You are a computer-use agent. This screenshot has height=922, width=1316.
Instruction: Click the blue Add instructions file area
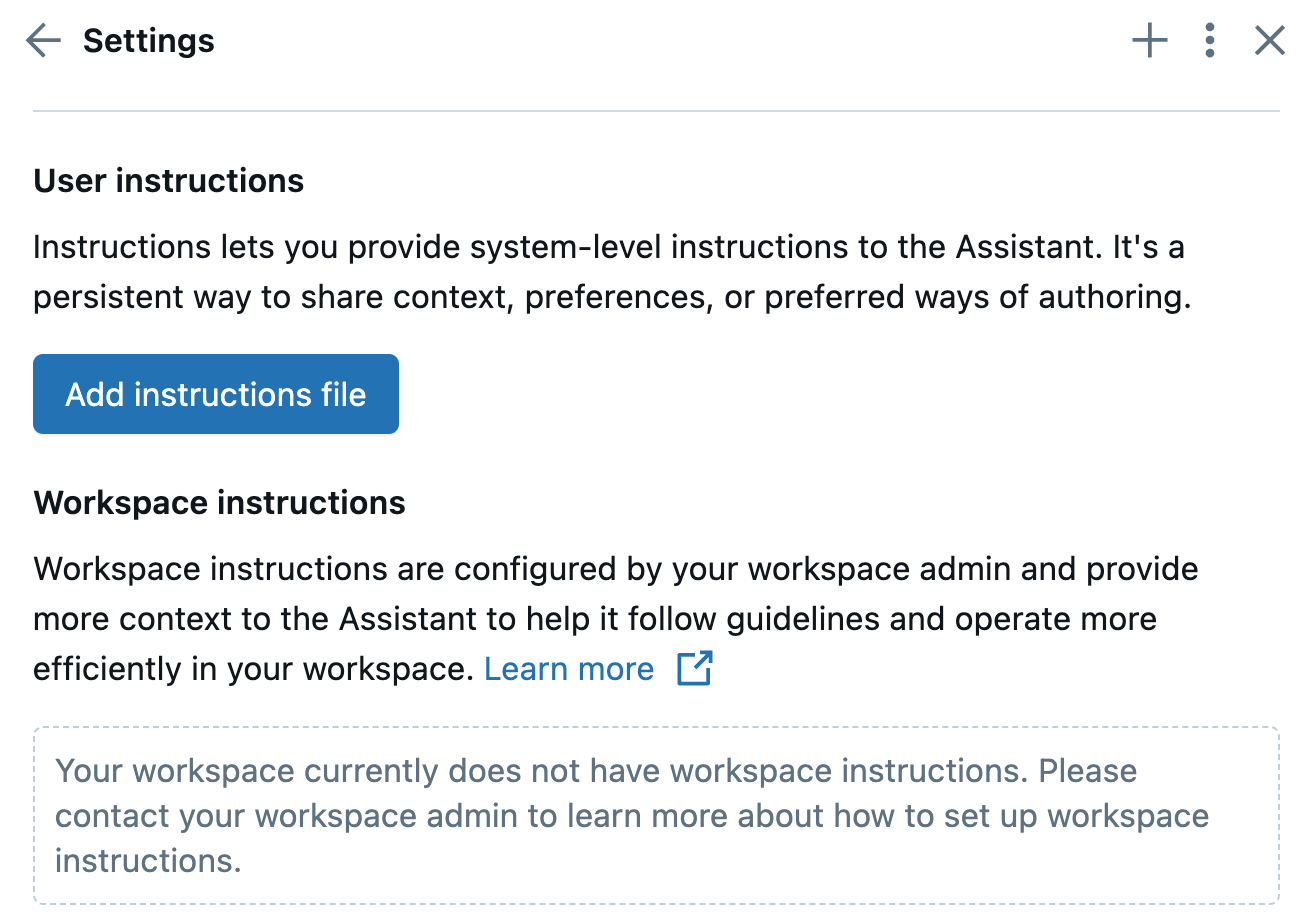pos(215,393)
